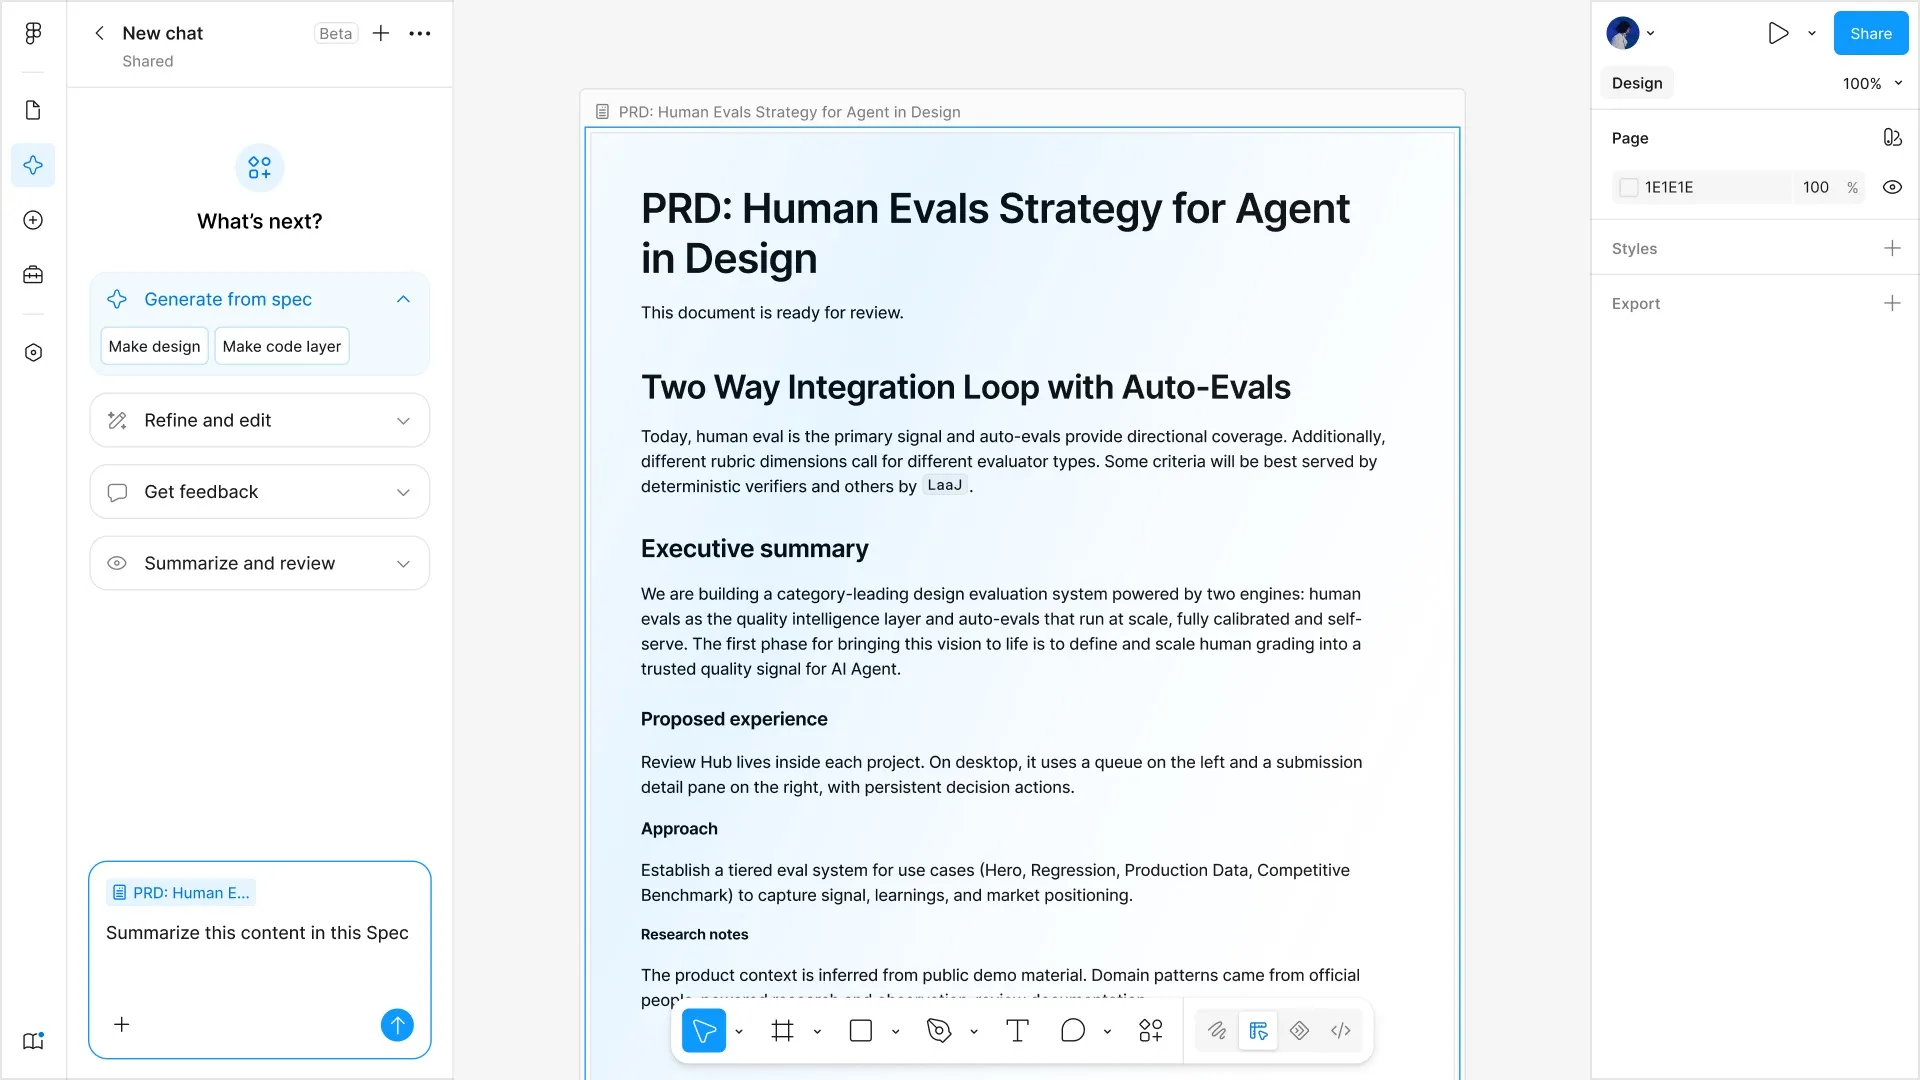Click the hexagon settings icon in left rail
The image size is (1920, 1080).
pos(33,353)
